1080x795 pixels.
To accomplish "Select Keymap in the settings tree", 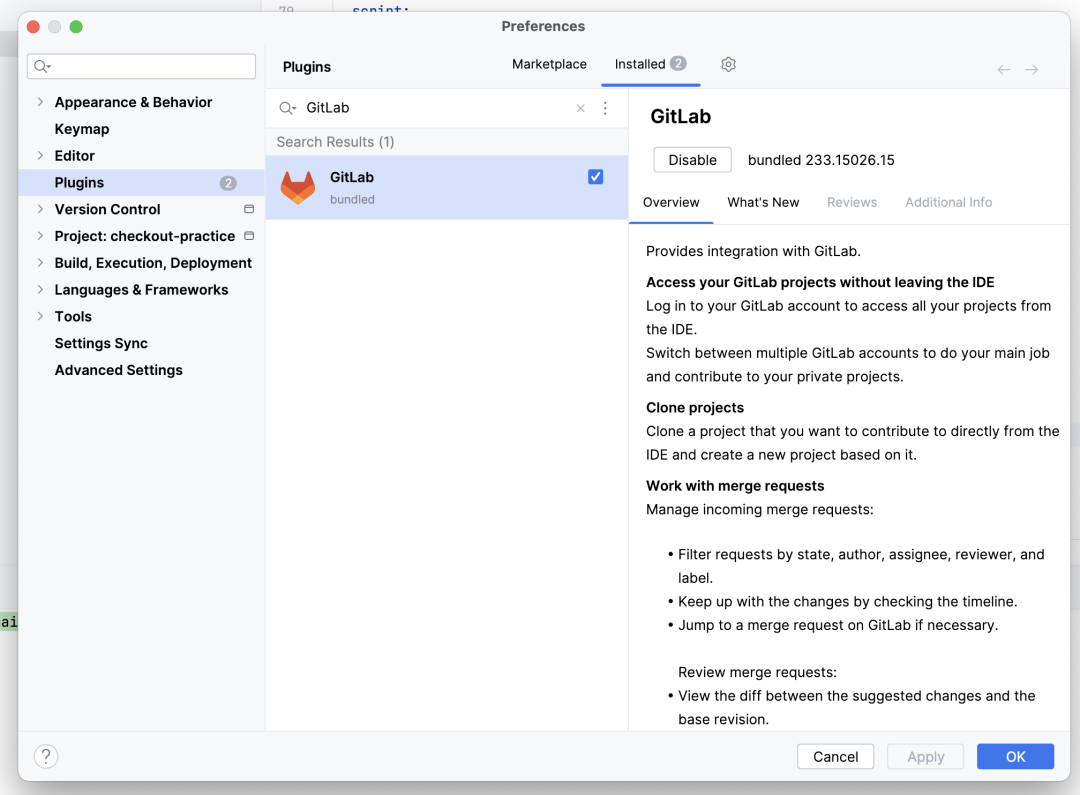I will [x=82, y=129].
